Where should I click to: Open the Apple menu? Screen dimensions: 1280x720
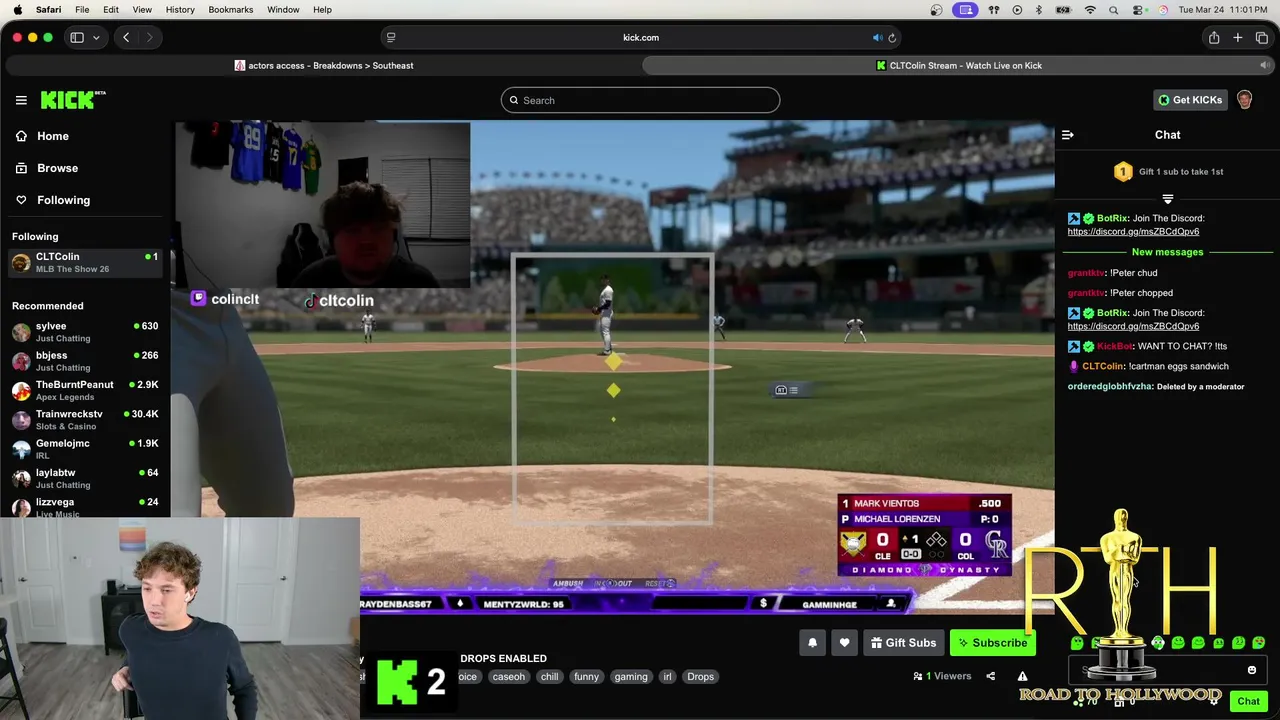[17, 10]
